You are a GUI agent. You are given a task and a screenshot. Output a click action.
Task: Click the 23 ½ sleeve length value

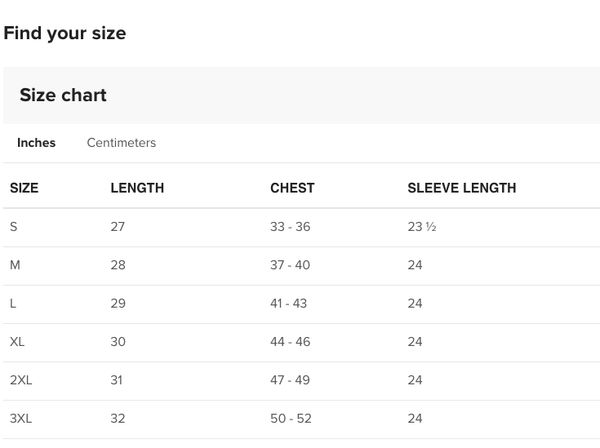click(x=422, y=226)
